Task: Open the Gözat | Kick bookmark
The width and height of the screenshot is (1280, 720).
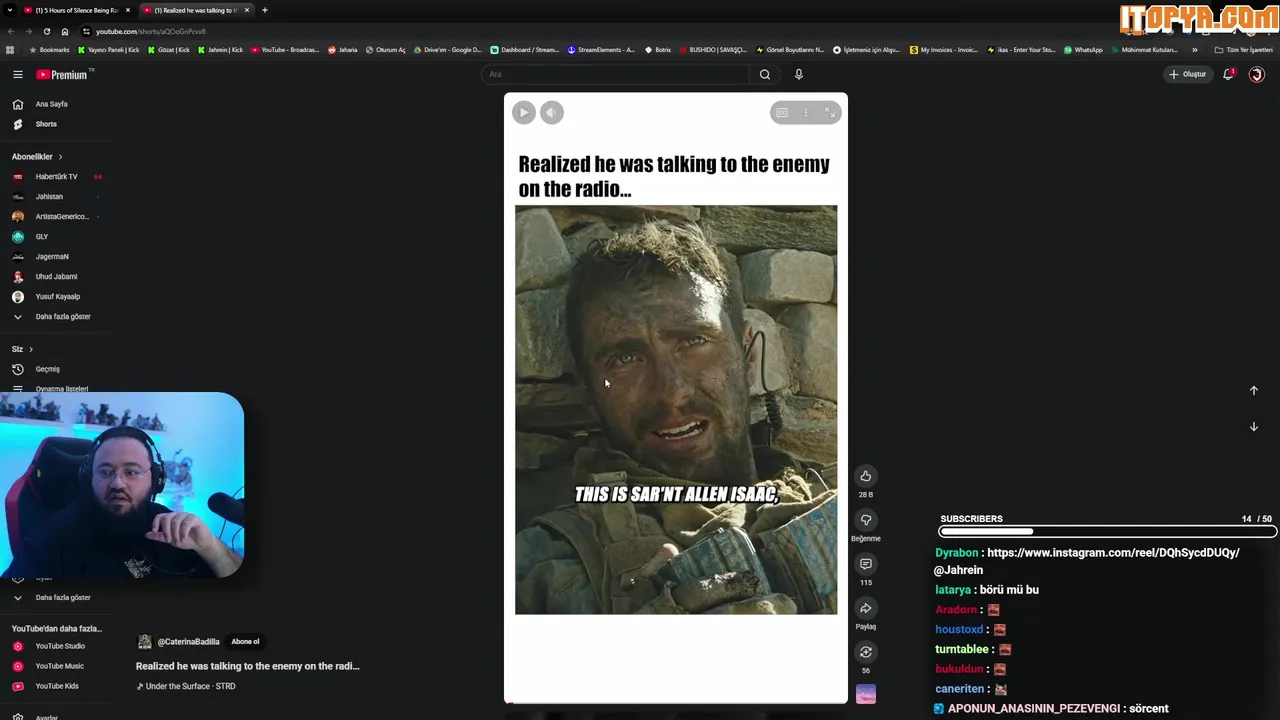Action: coord(168,50)
